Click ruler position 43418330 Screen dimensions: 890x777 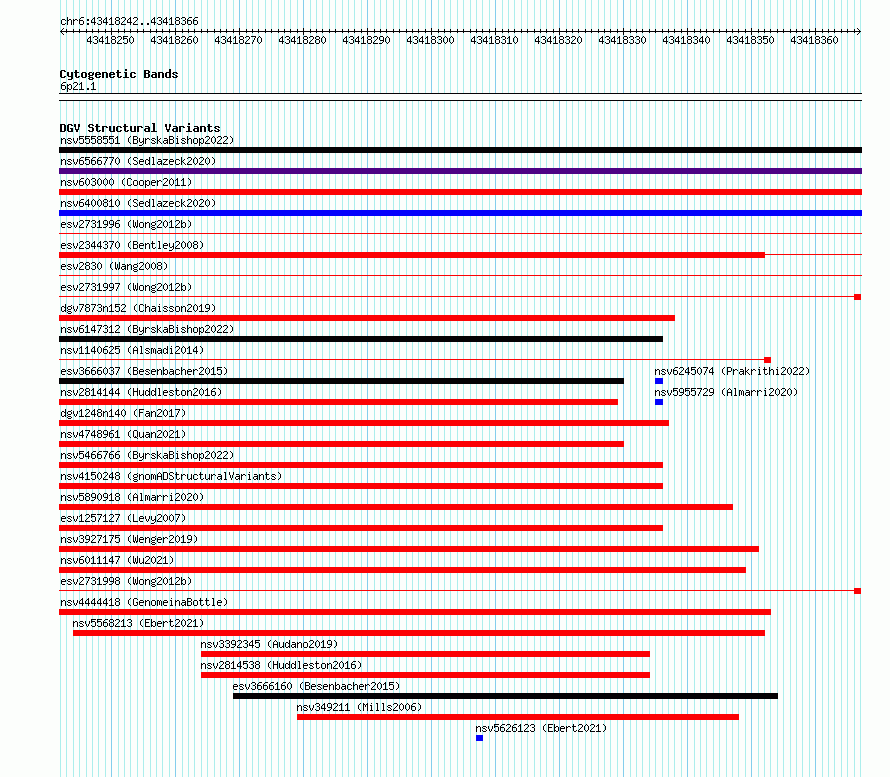[622, 40]
